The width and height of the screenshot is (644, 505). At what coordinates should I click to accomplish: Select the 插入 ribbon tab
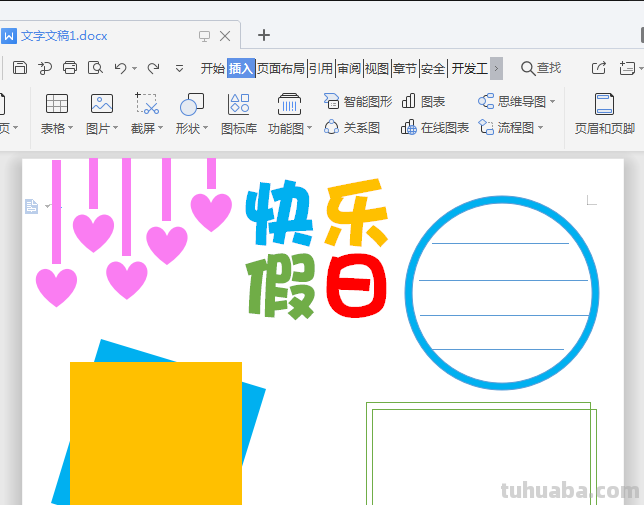(x=241, y=68)
